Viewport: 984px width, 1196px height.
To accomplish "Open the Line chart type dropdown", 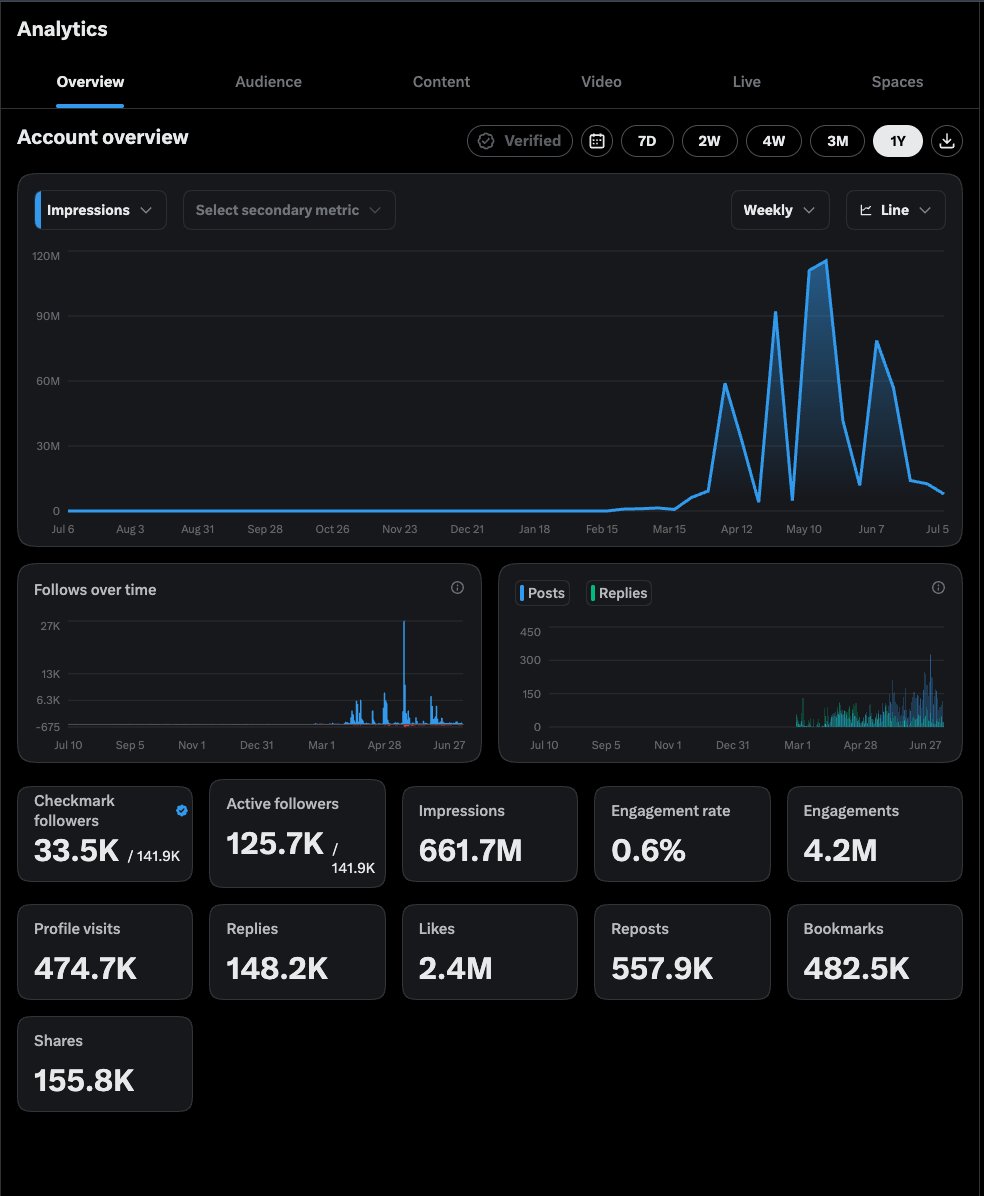I will [896, 210].
